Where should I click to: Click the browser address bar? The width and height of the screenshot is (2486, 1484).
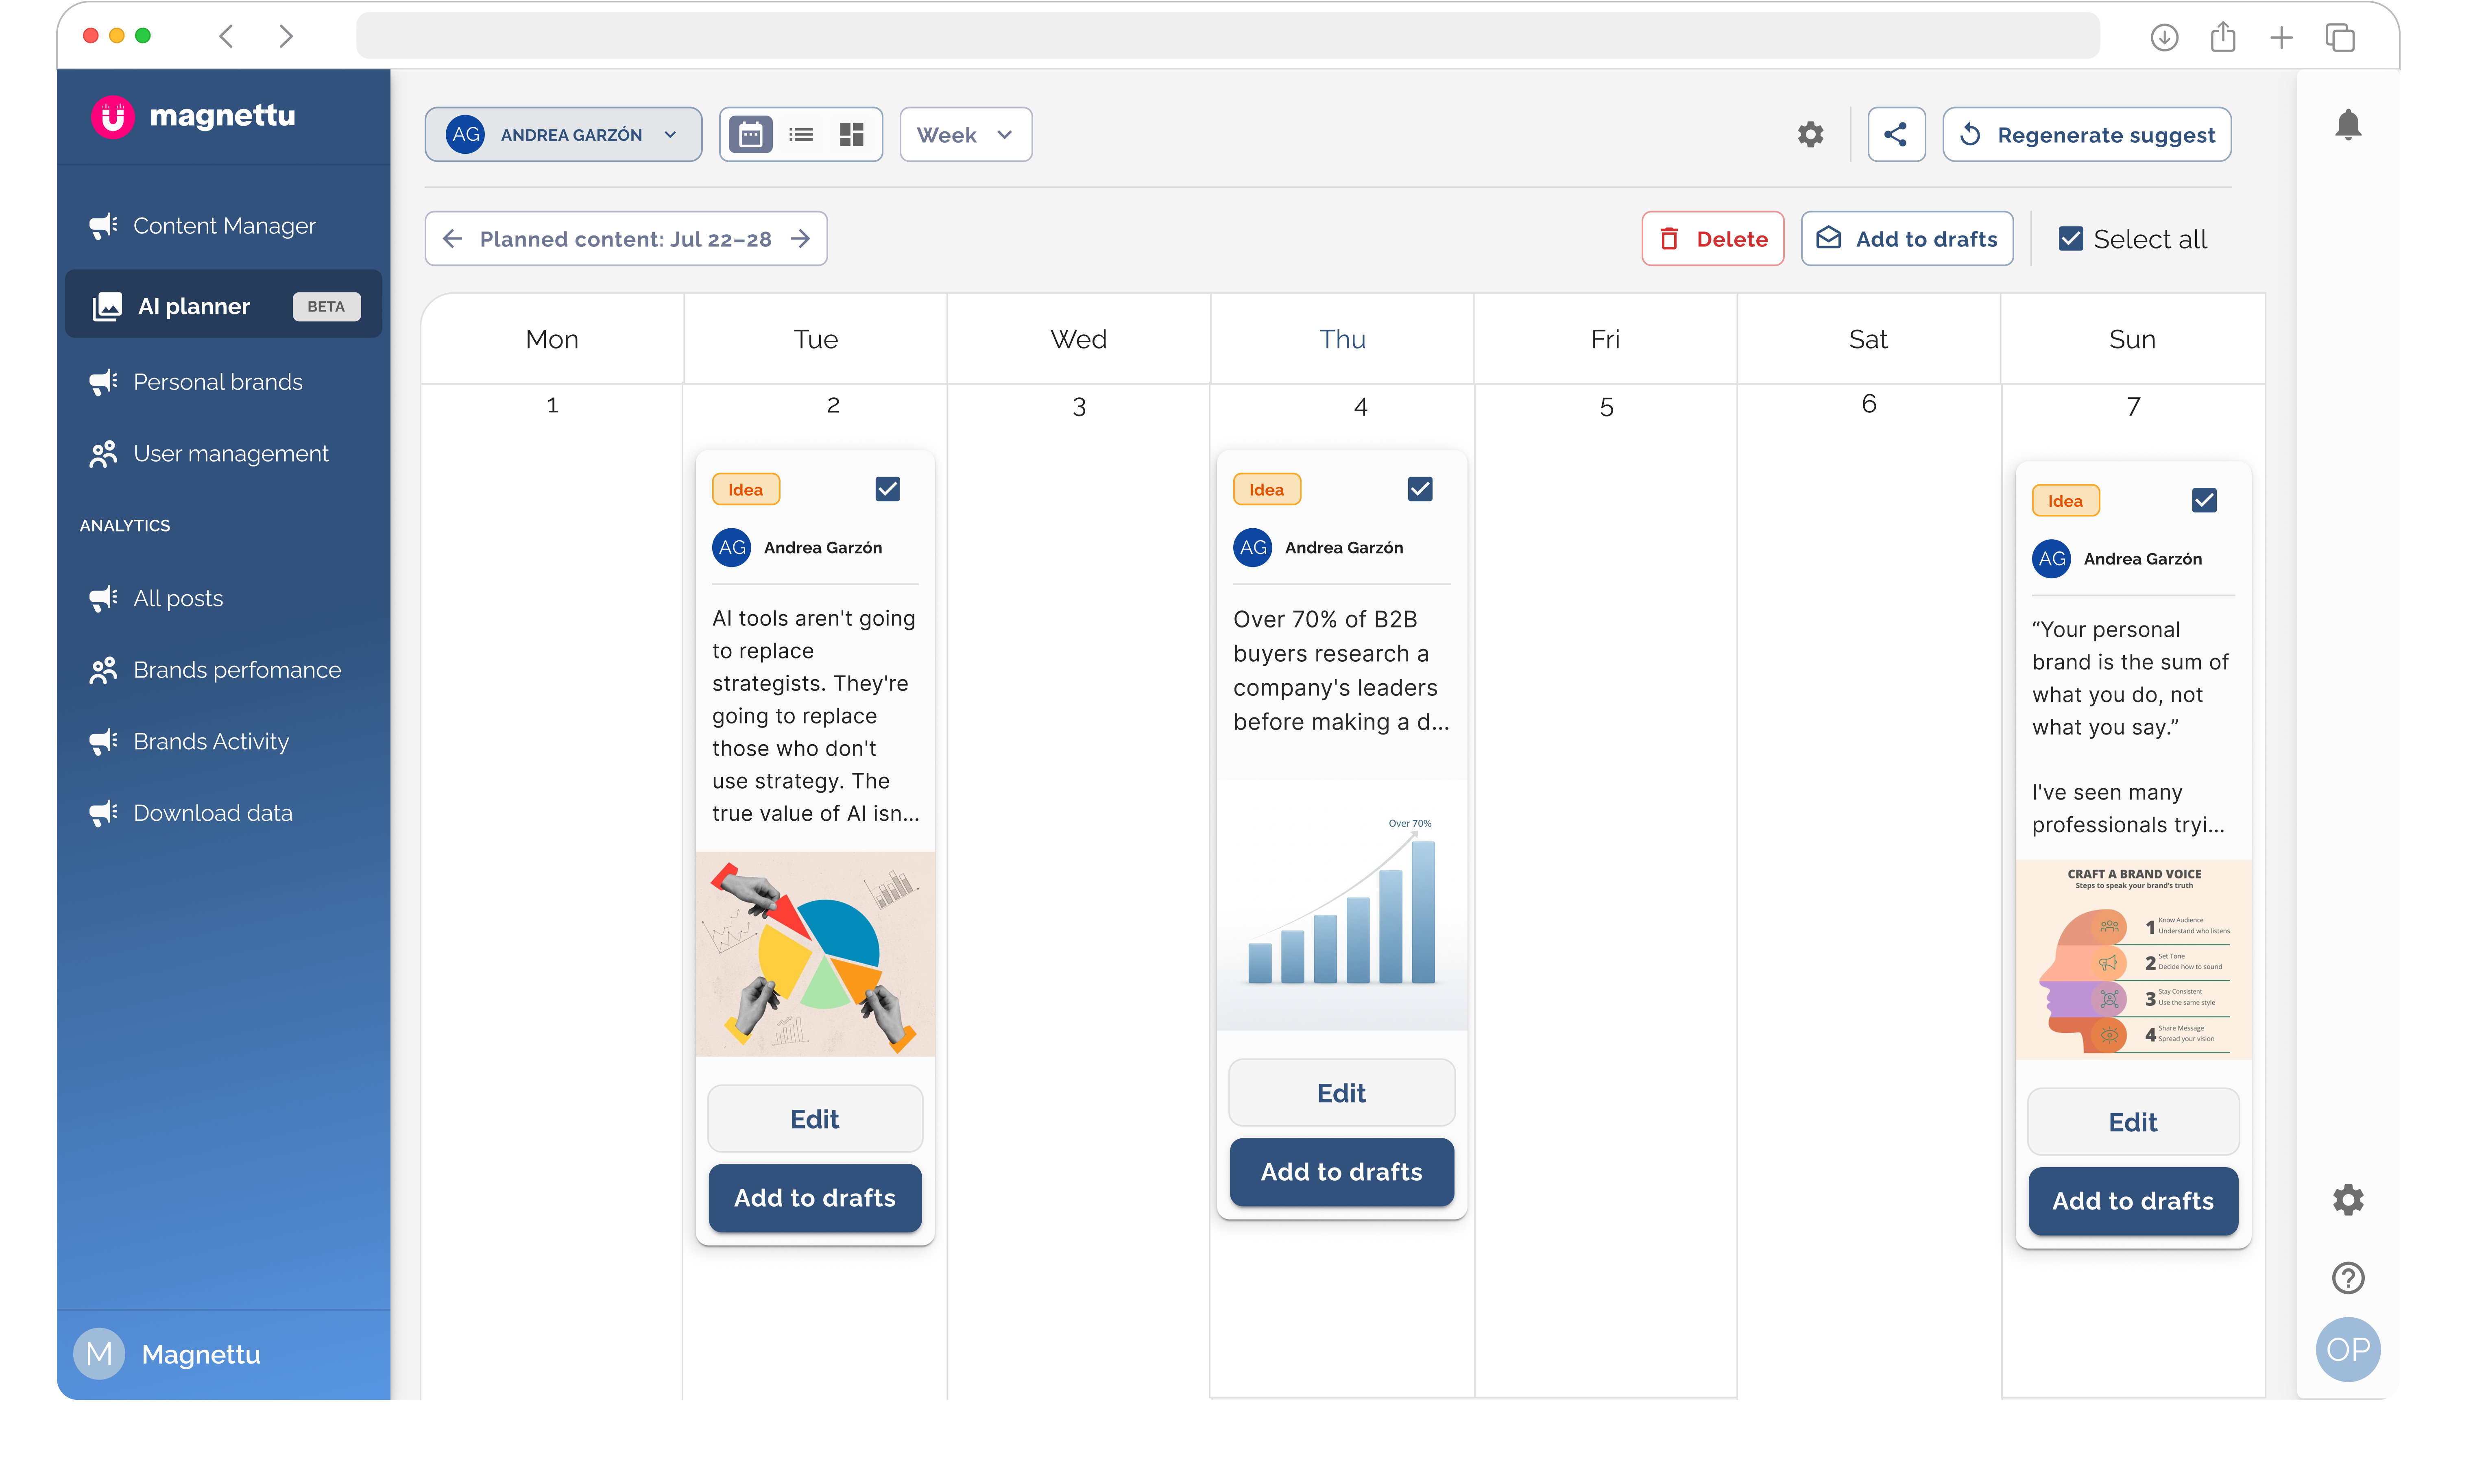pos(1227,36)
